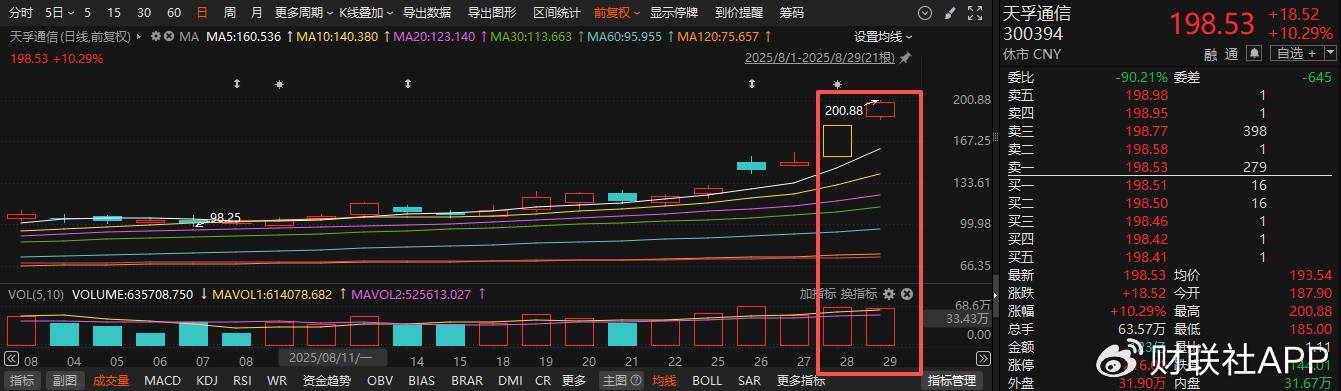
Task: Expand K线叠加 overlay dropdown
Action: pyautogui.click(x=366, y=13)
